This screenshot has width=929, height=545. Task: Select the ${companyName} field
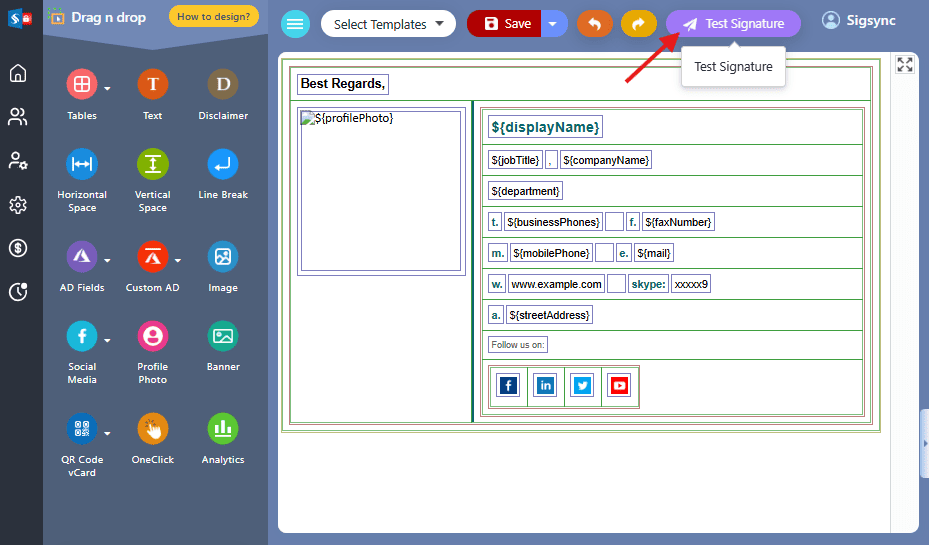click(606, 160)
